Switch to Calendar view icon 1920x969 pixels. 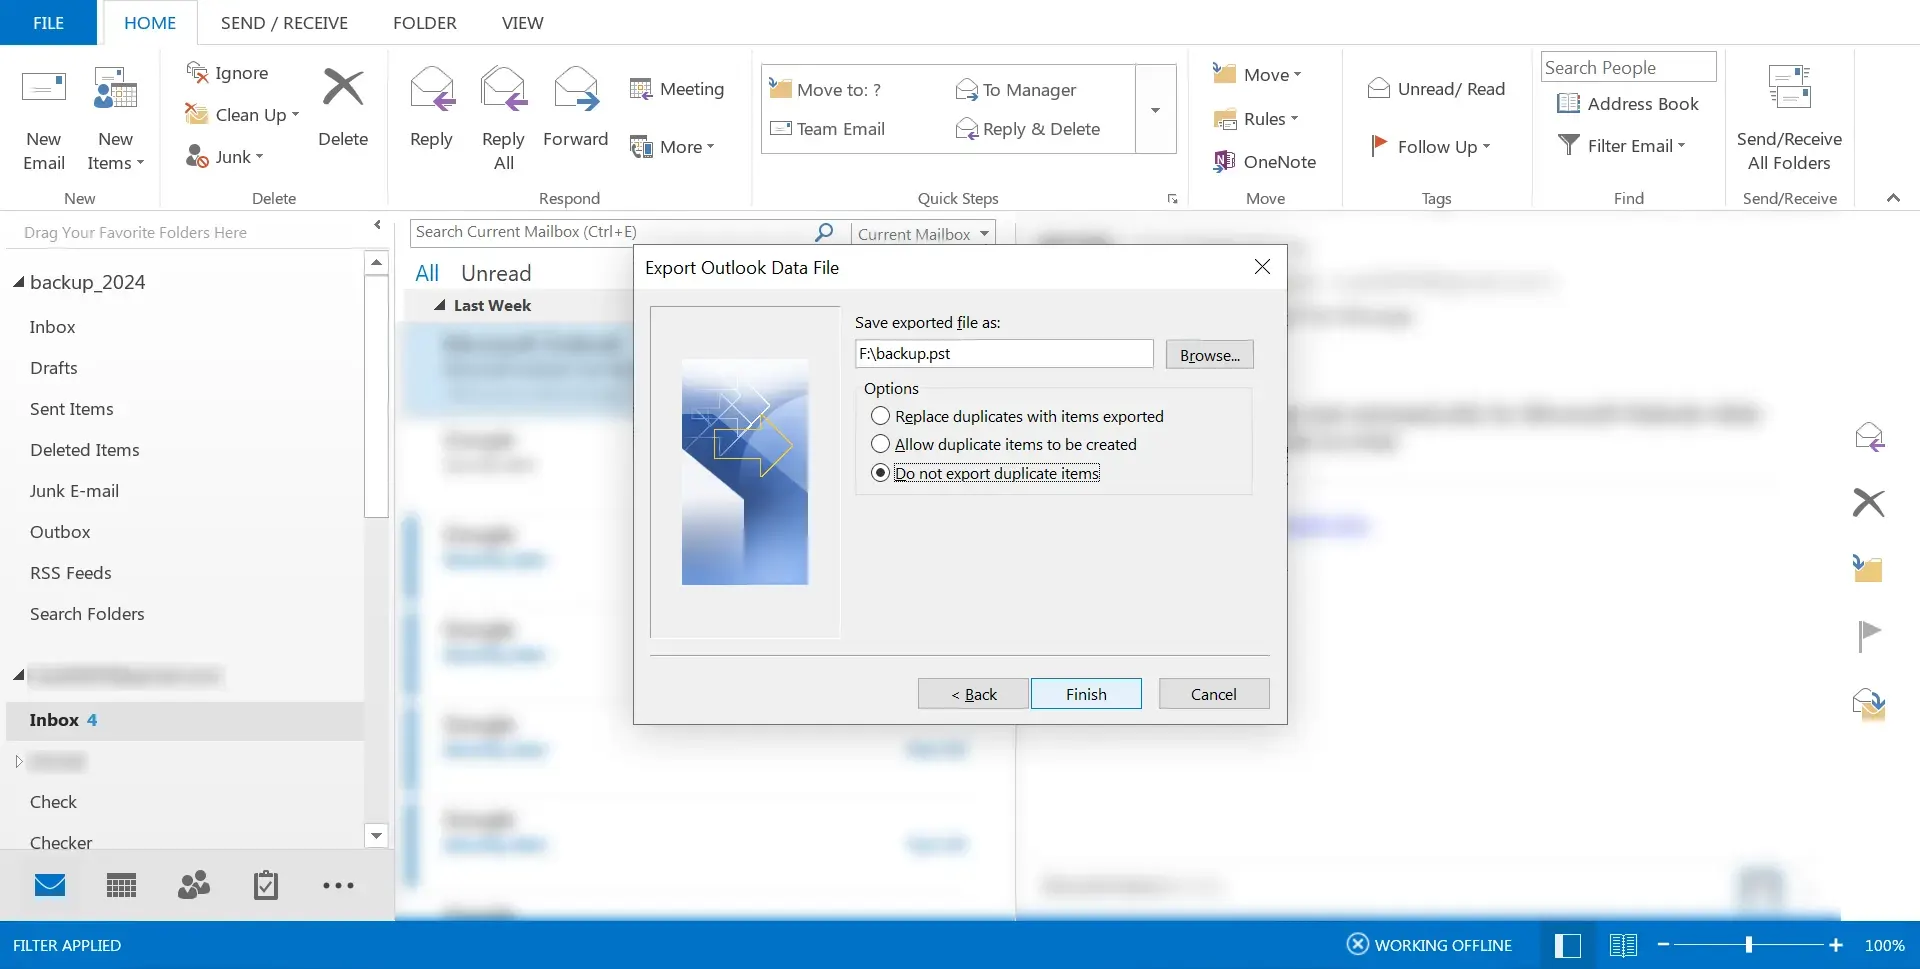coord(122,885)
